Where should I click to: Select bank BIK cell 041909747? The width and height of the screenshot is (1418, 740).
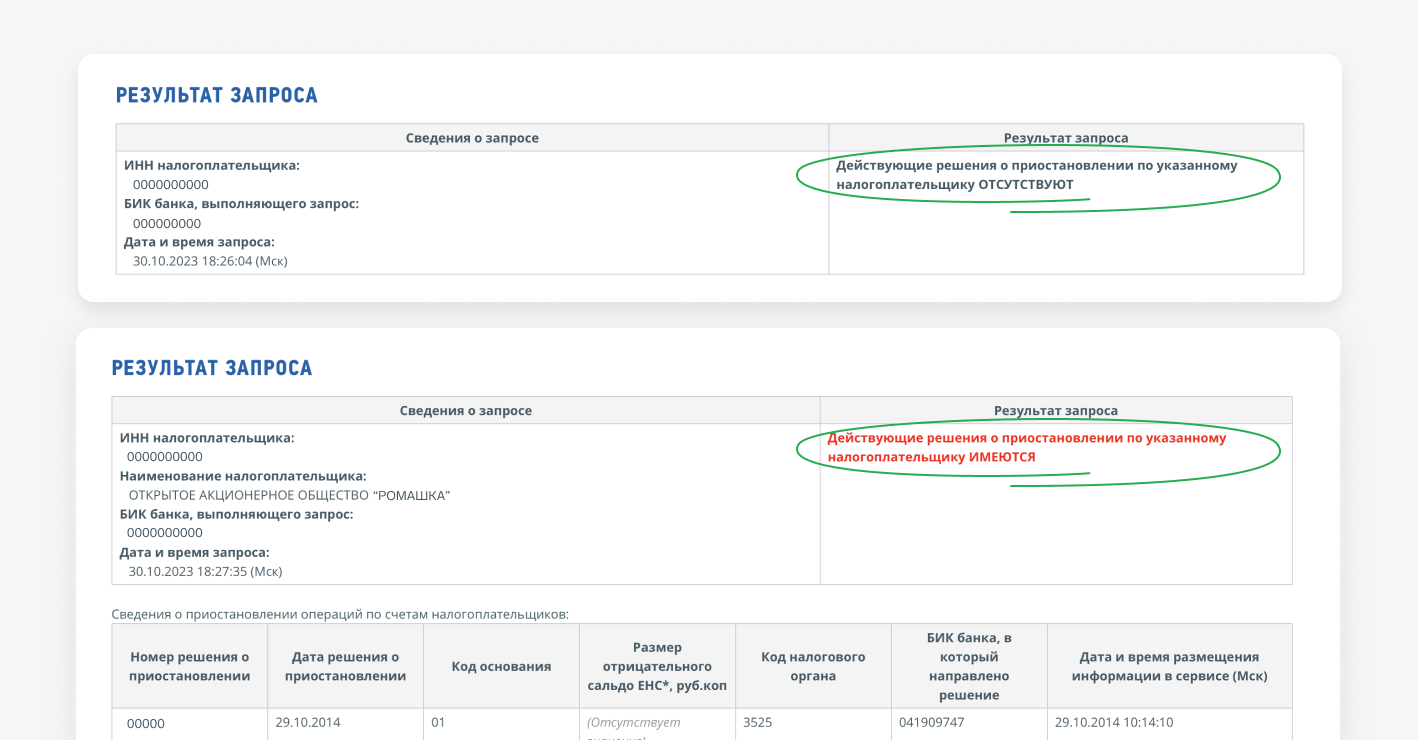tap(932, 722)
